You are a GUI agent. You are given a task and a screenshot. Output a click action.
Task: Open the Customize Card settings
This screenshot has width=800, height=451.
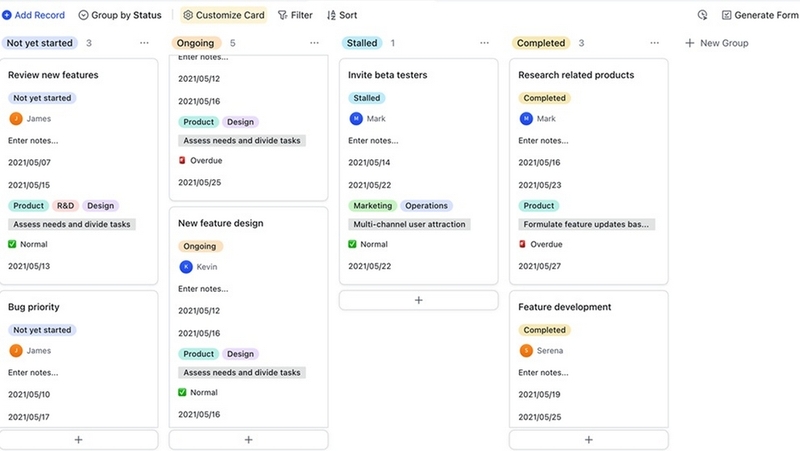[224, 15]
